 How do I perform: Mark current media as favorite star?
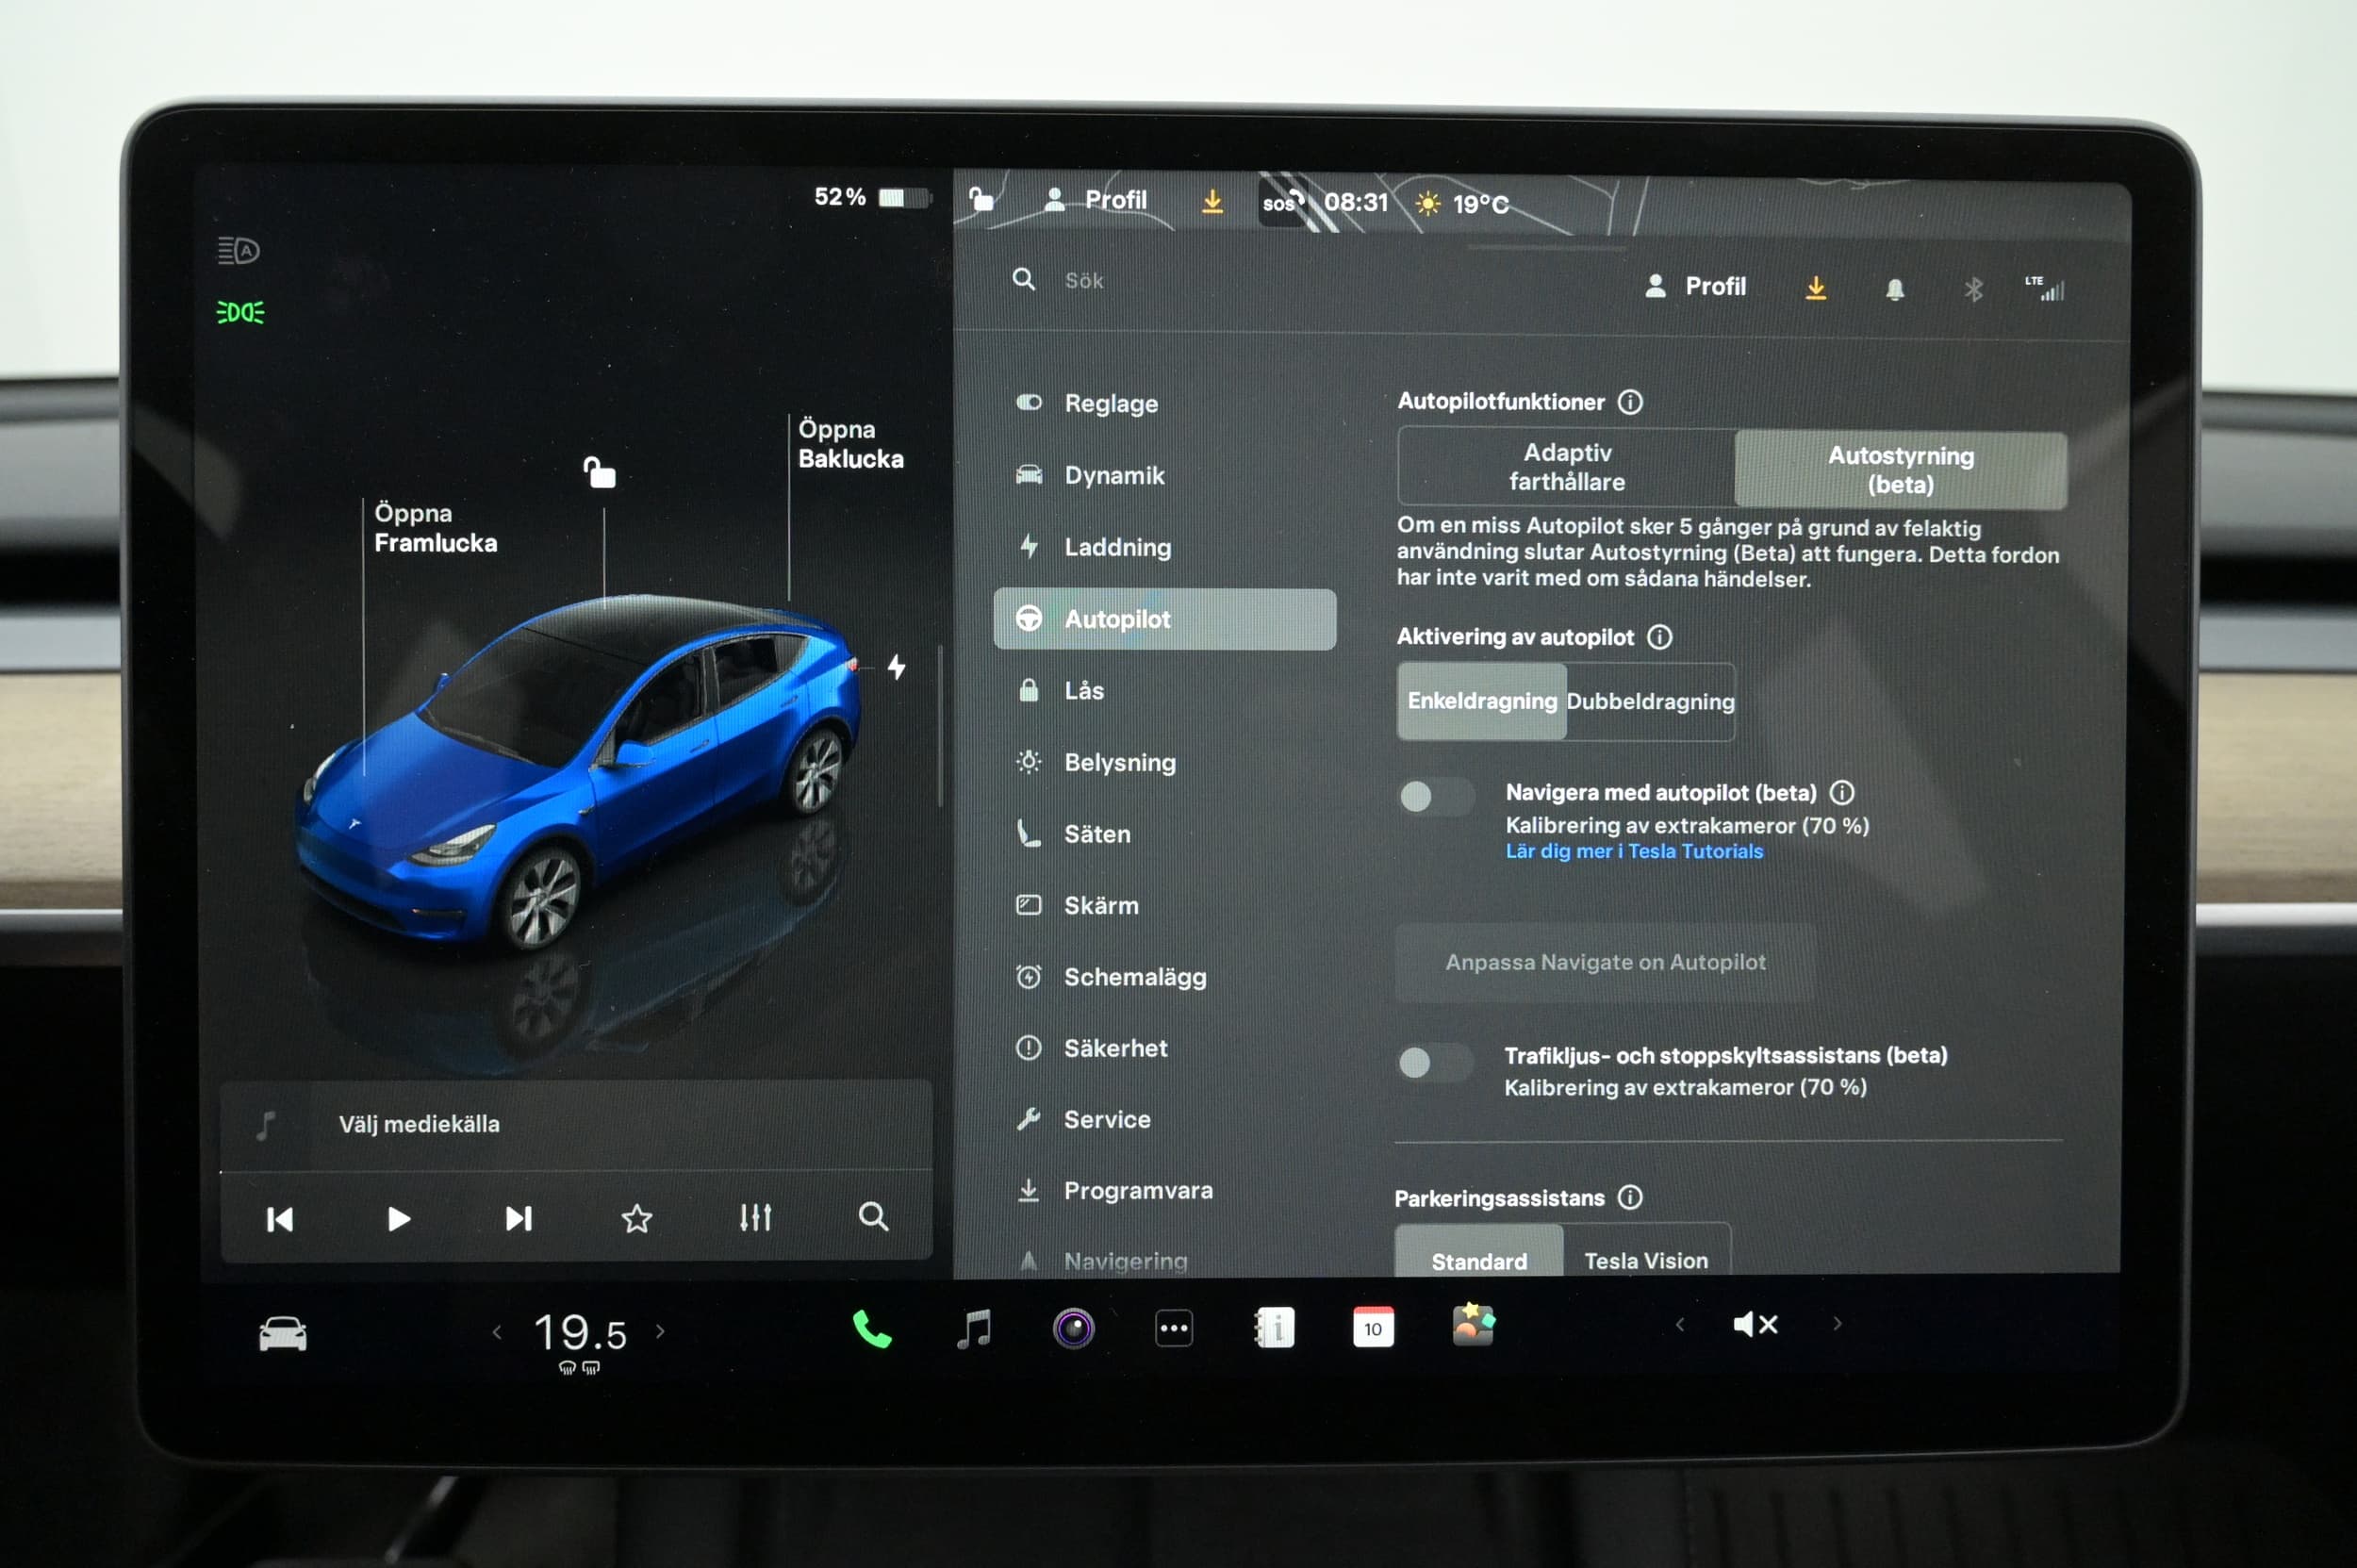click(637, 1218)
